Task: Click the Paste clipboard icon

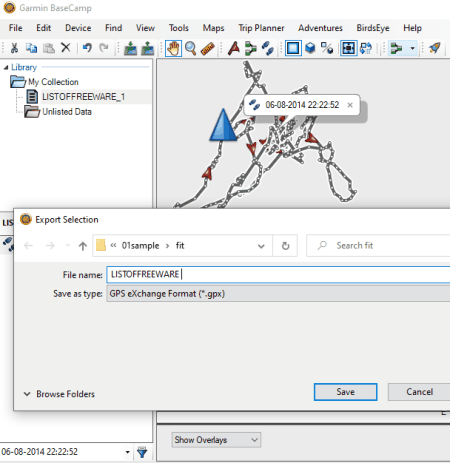Action: 49,48
